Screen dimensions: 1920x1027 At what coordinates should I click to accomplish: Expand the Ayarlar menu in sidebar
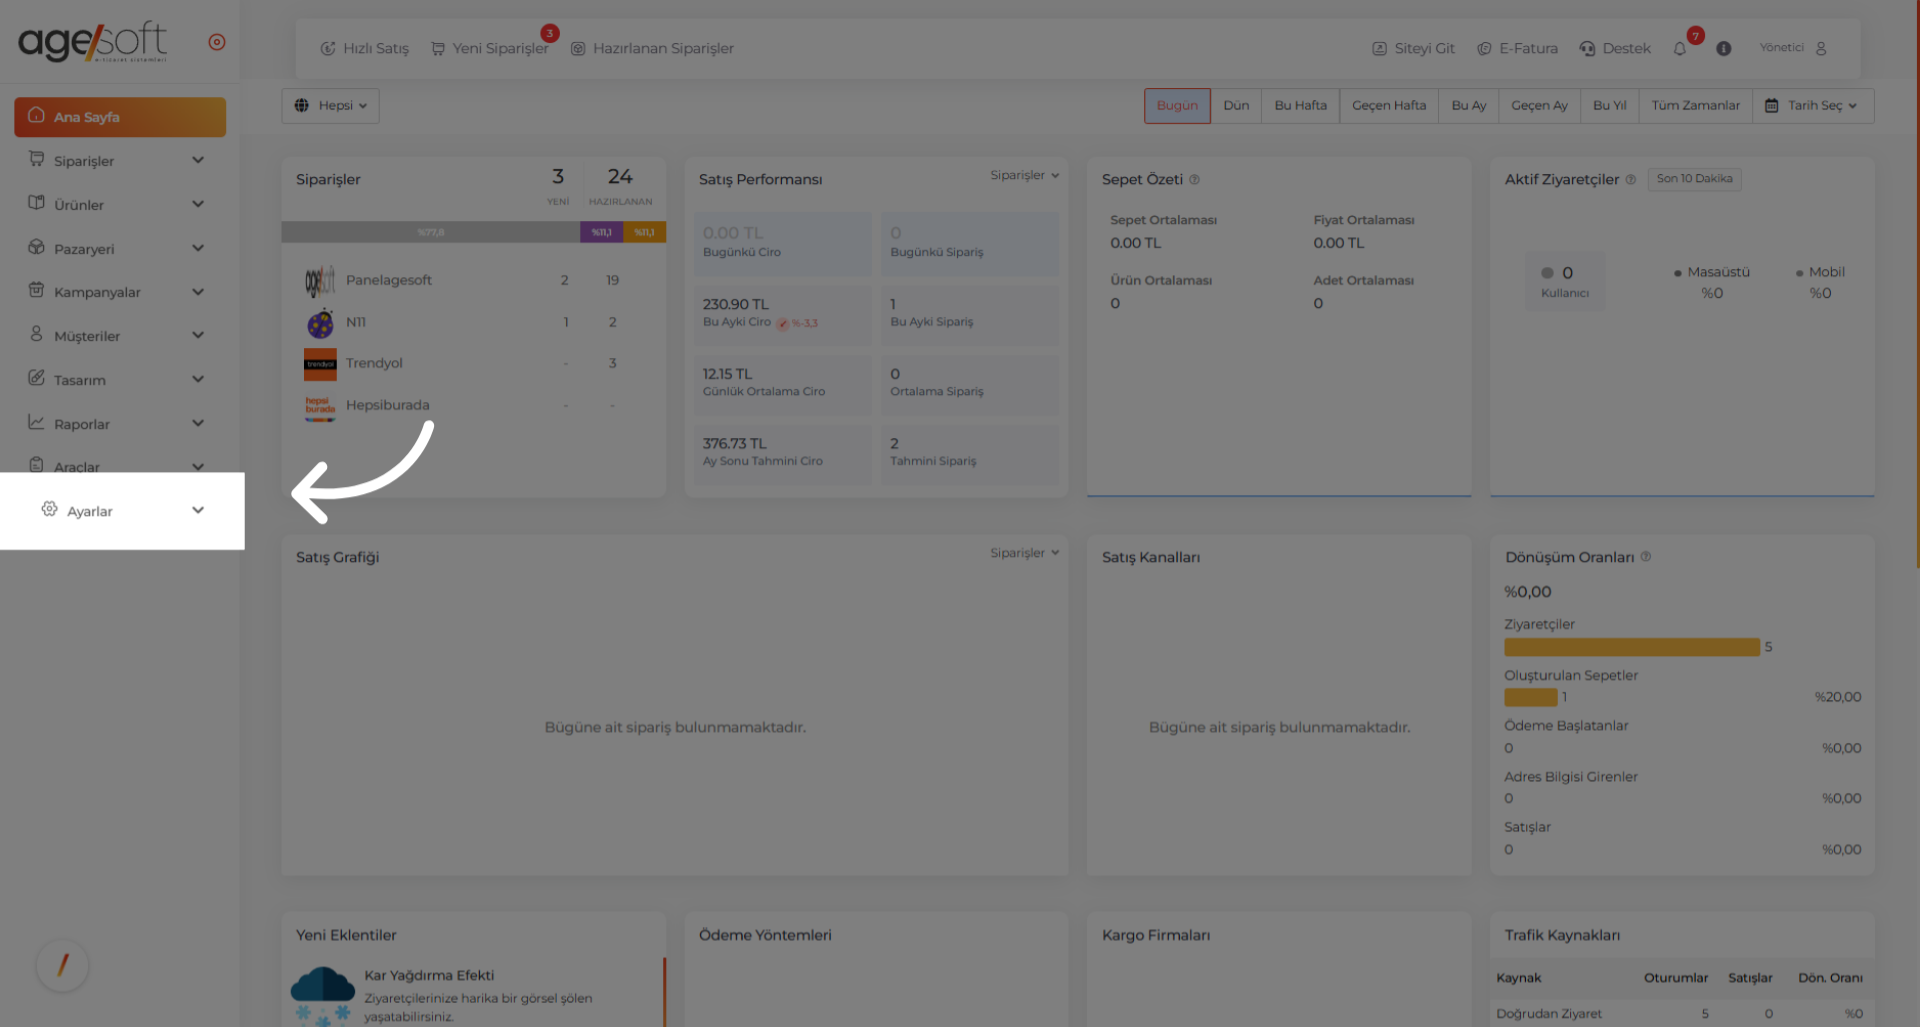tap(122, 511)
